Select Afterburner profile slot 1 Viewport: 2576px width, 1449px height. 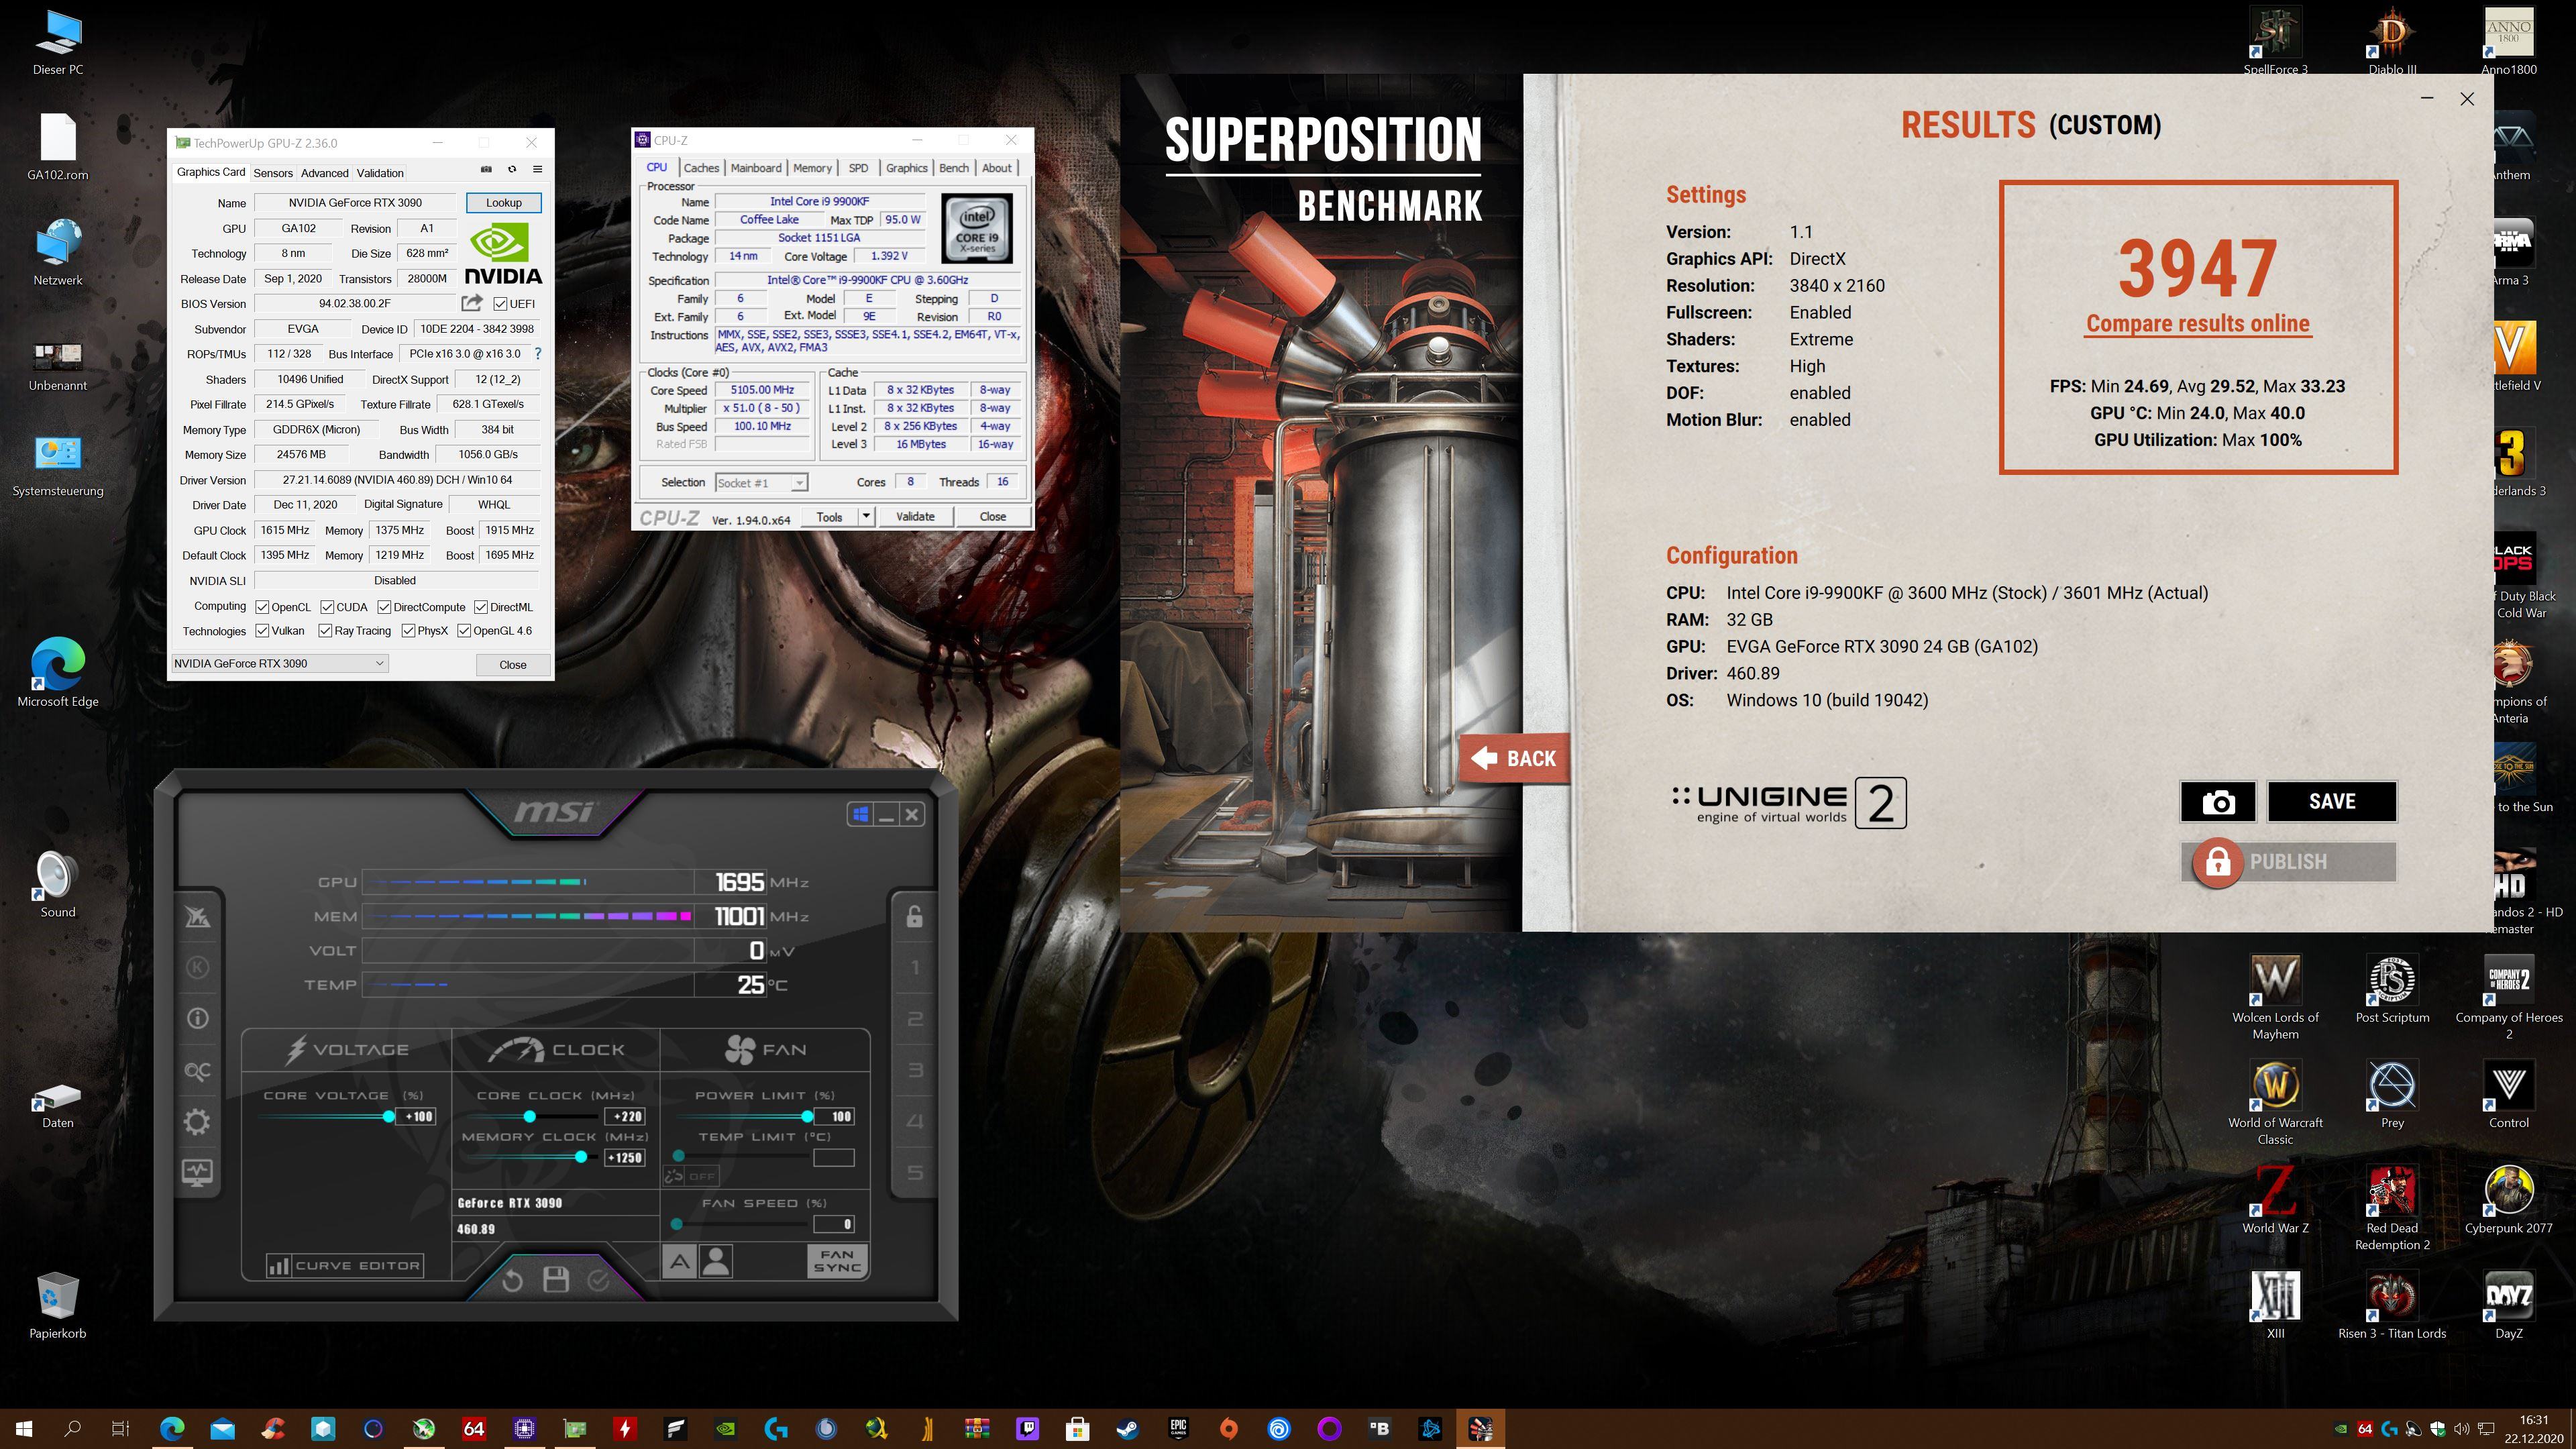(915, 967)
